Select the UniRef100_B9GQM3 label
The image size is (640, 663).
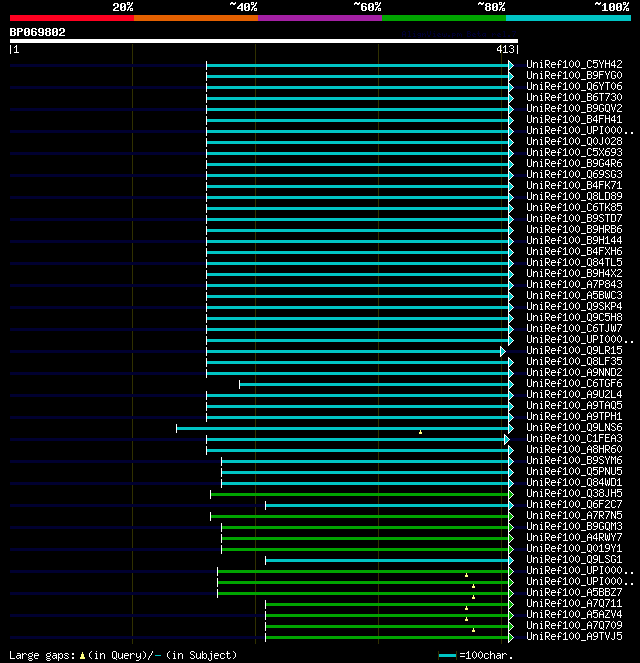574,526
